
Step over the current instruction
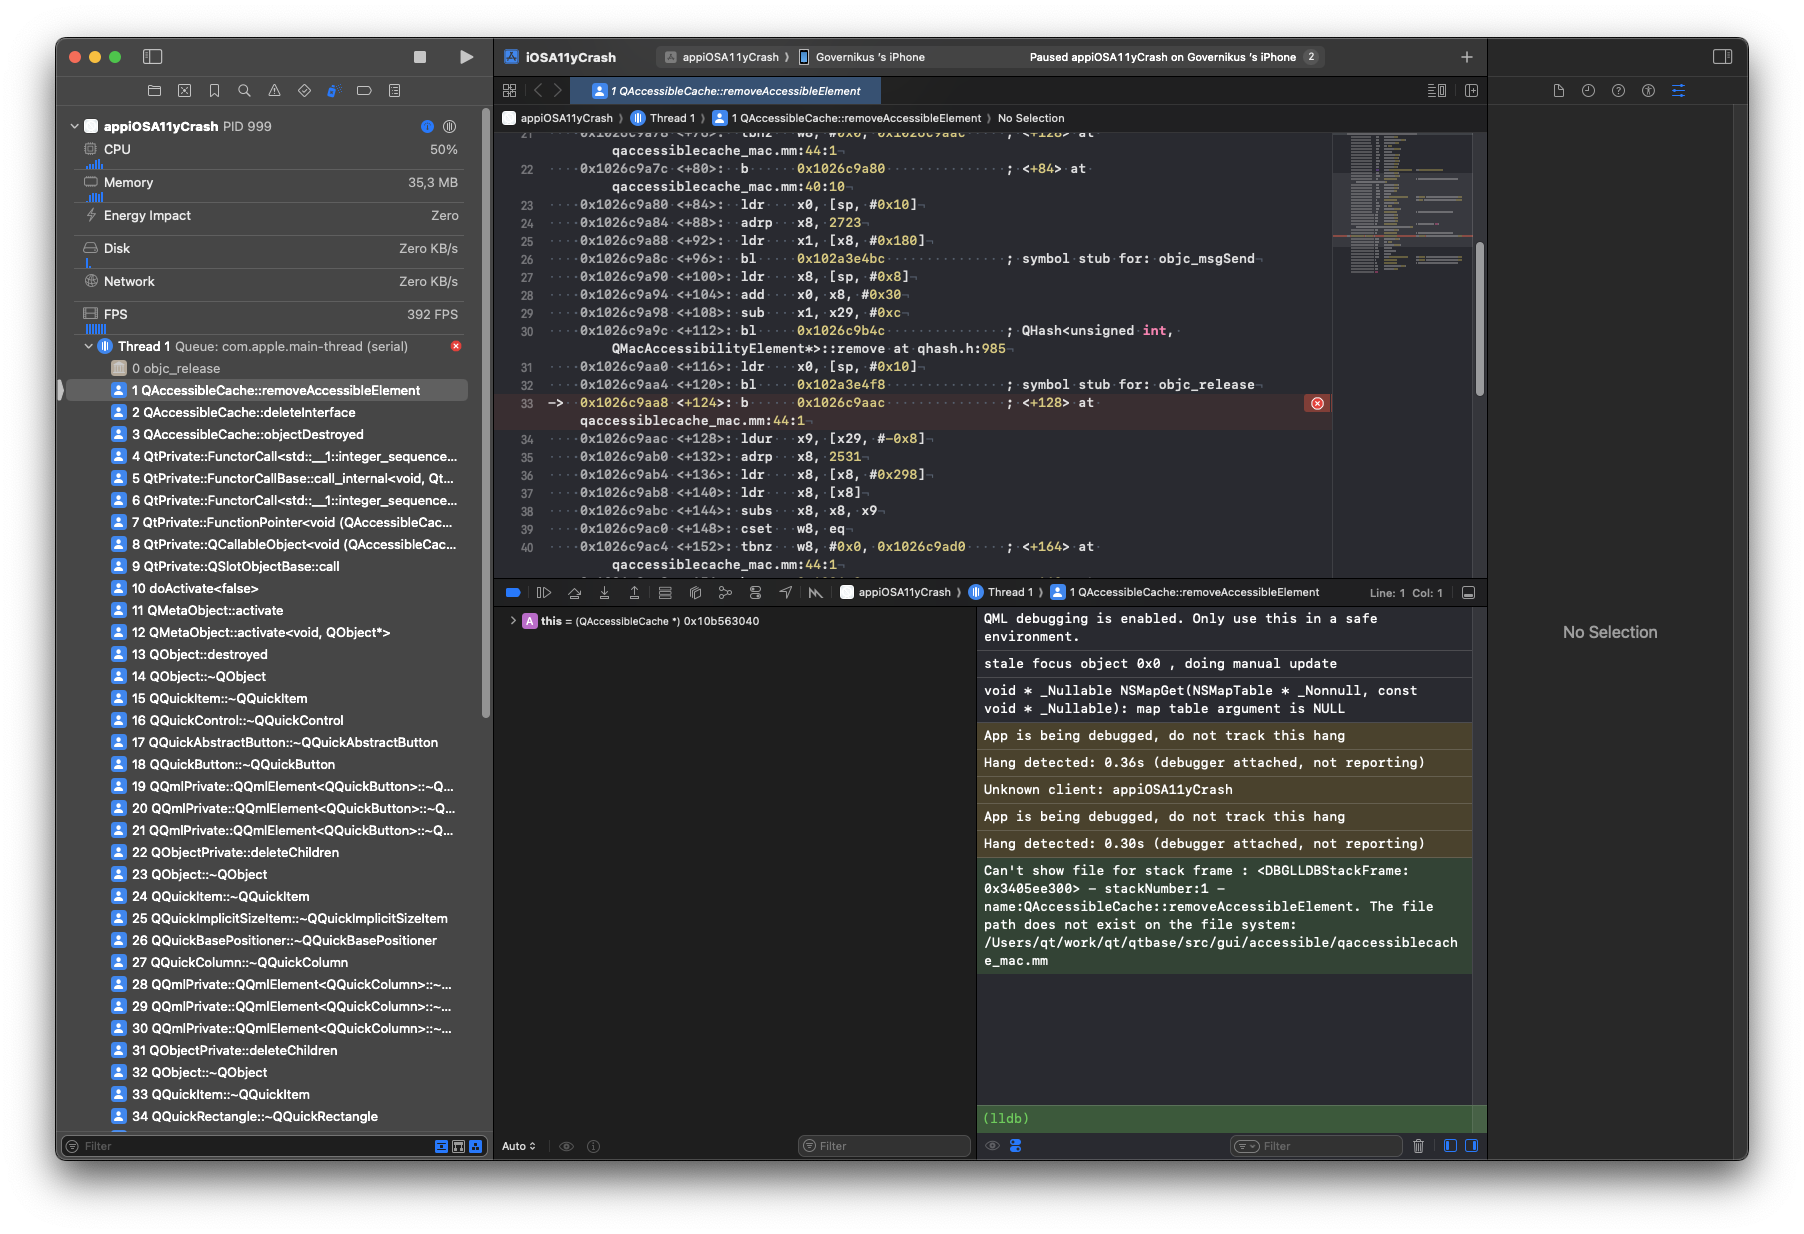[x=574, y=593]
